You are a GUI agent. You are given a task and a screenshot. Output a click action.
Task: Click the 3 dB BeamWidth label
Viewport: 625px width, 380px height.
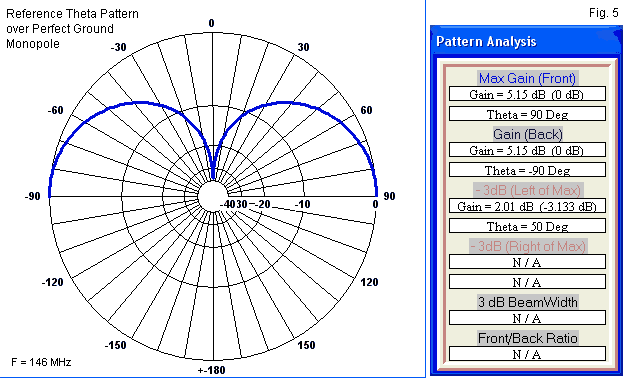tap(527, 302)
